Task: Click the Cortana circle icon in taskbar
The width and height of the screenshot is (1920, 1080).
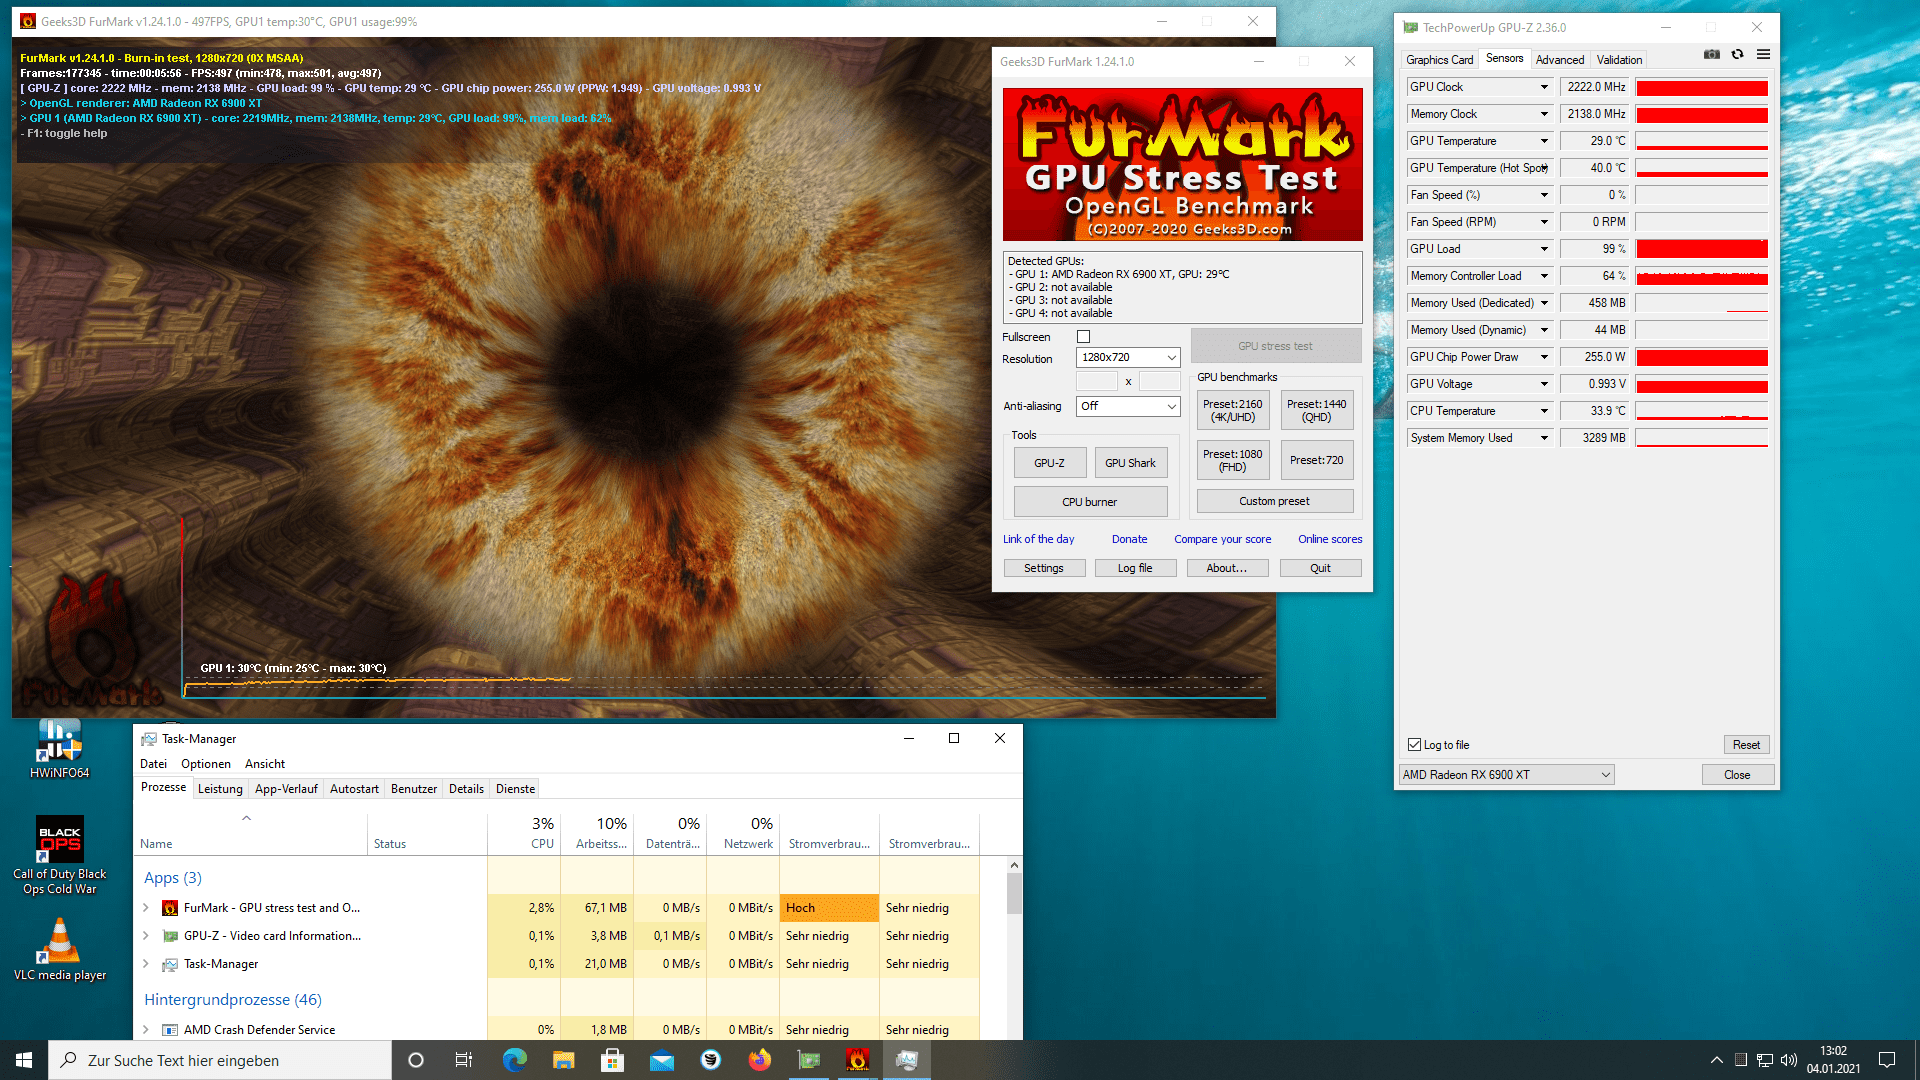Action: point(416,1060)
